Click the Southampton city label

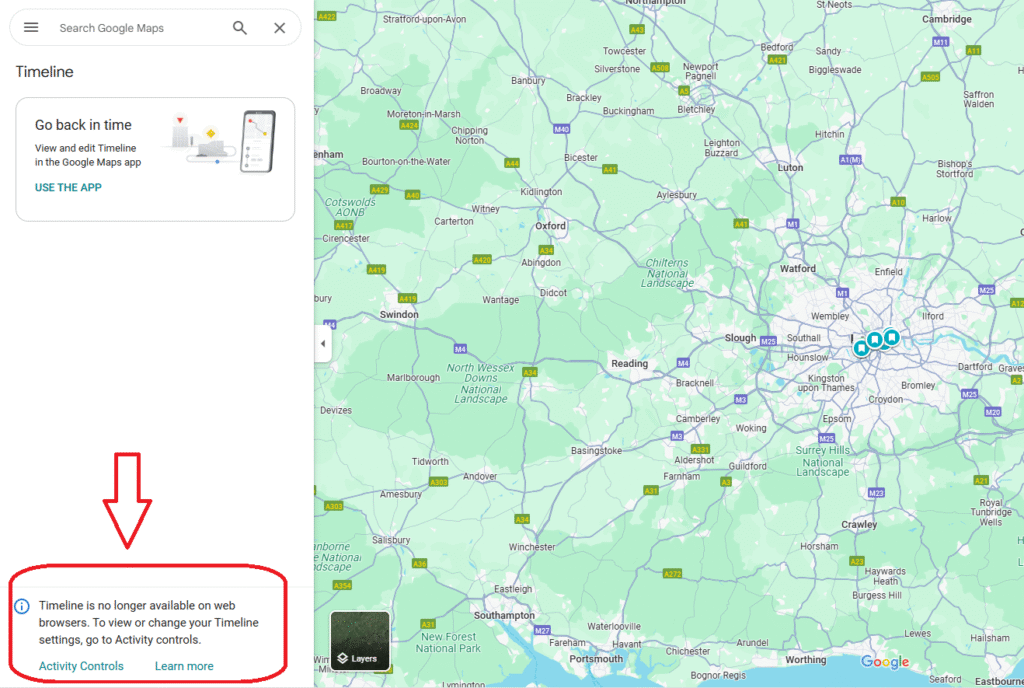[x=504, y=615]
